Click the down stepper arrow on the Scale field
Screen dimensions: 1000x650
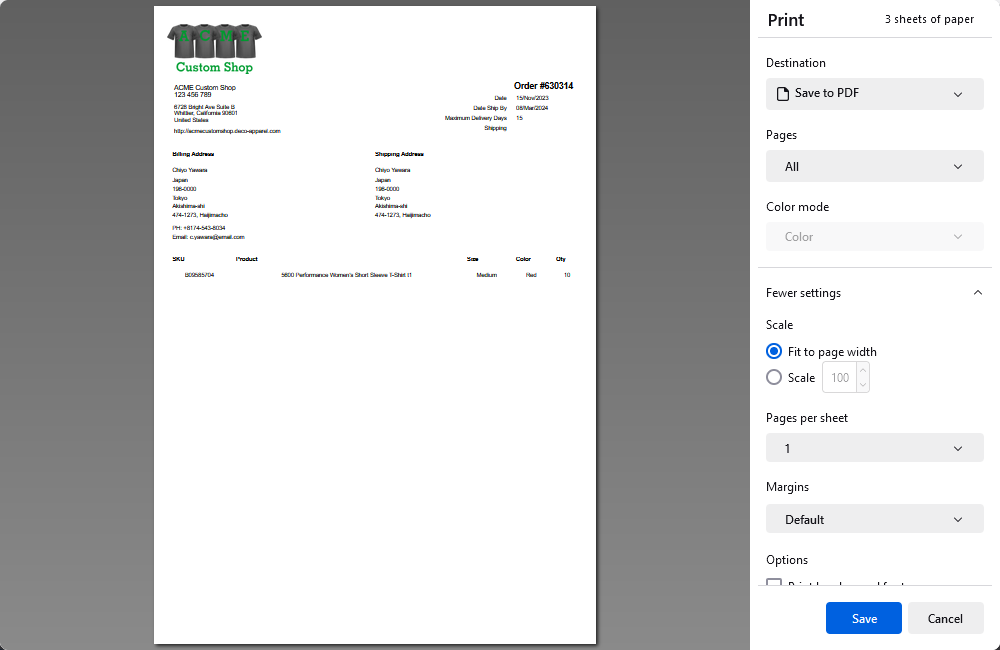tap(864, 383)
